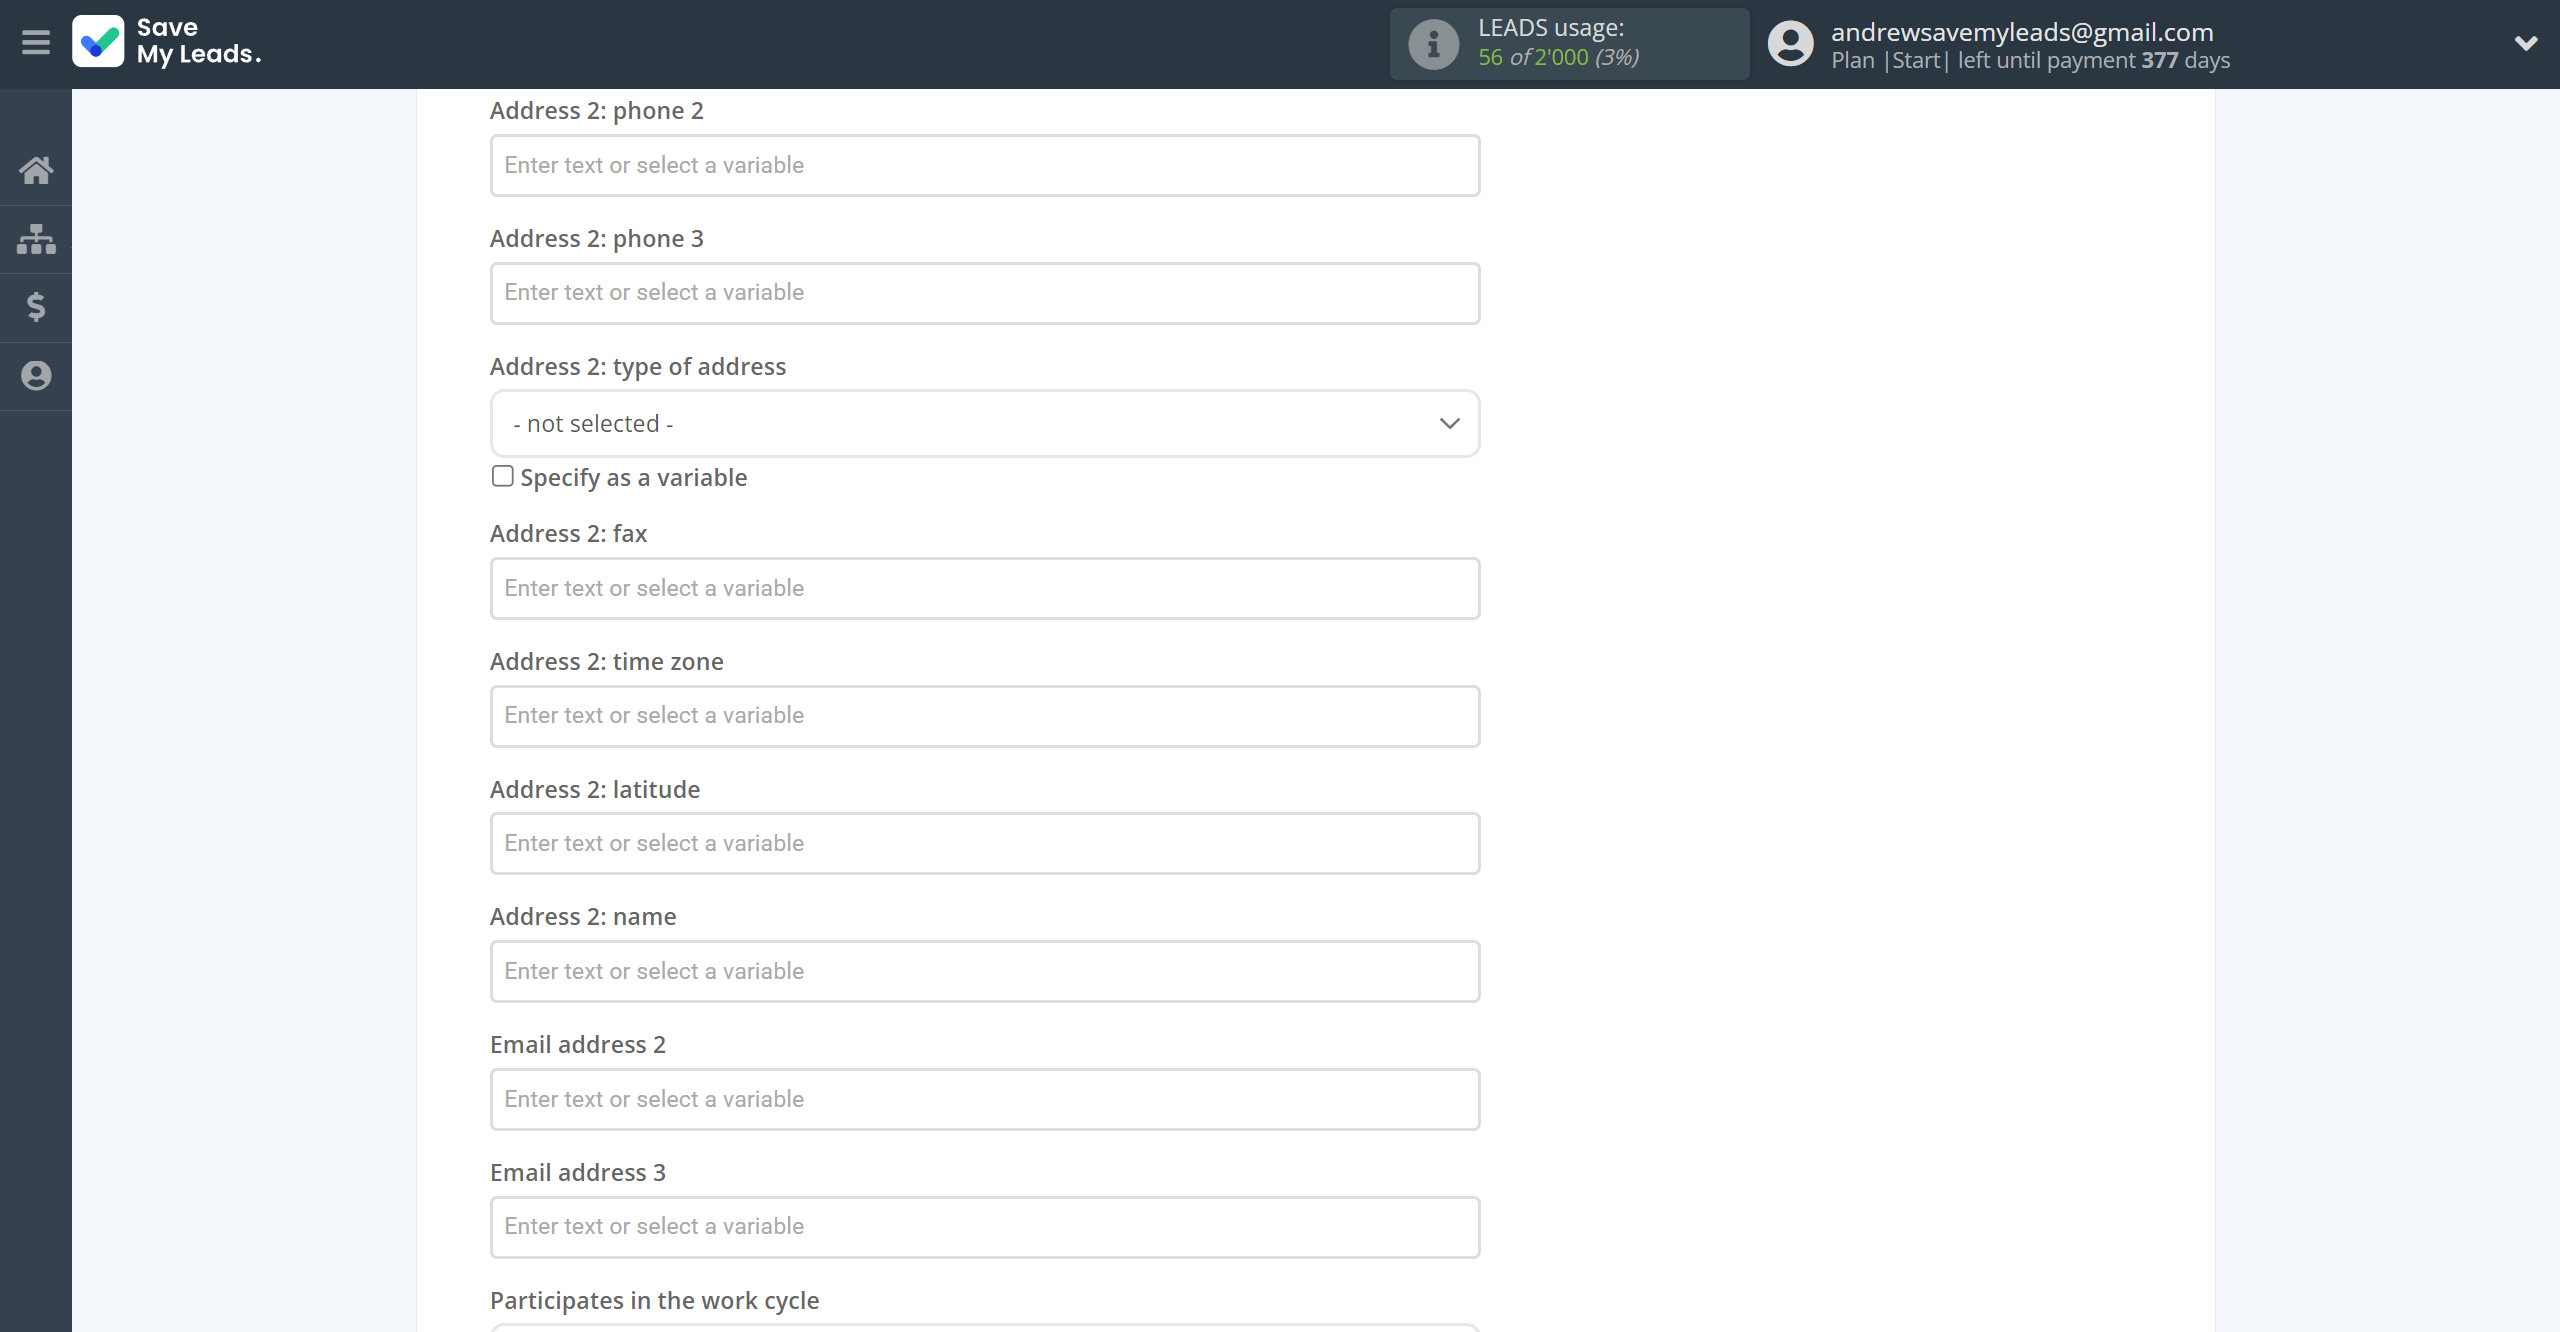Focus the Email address 2 field

pos(984,1100)
